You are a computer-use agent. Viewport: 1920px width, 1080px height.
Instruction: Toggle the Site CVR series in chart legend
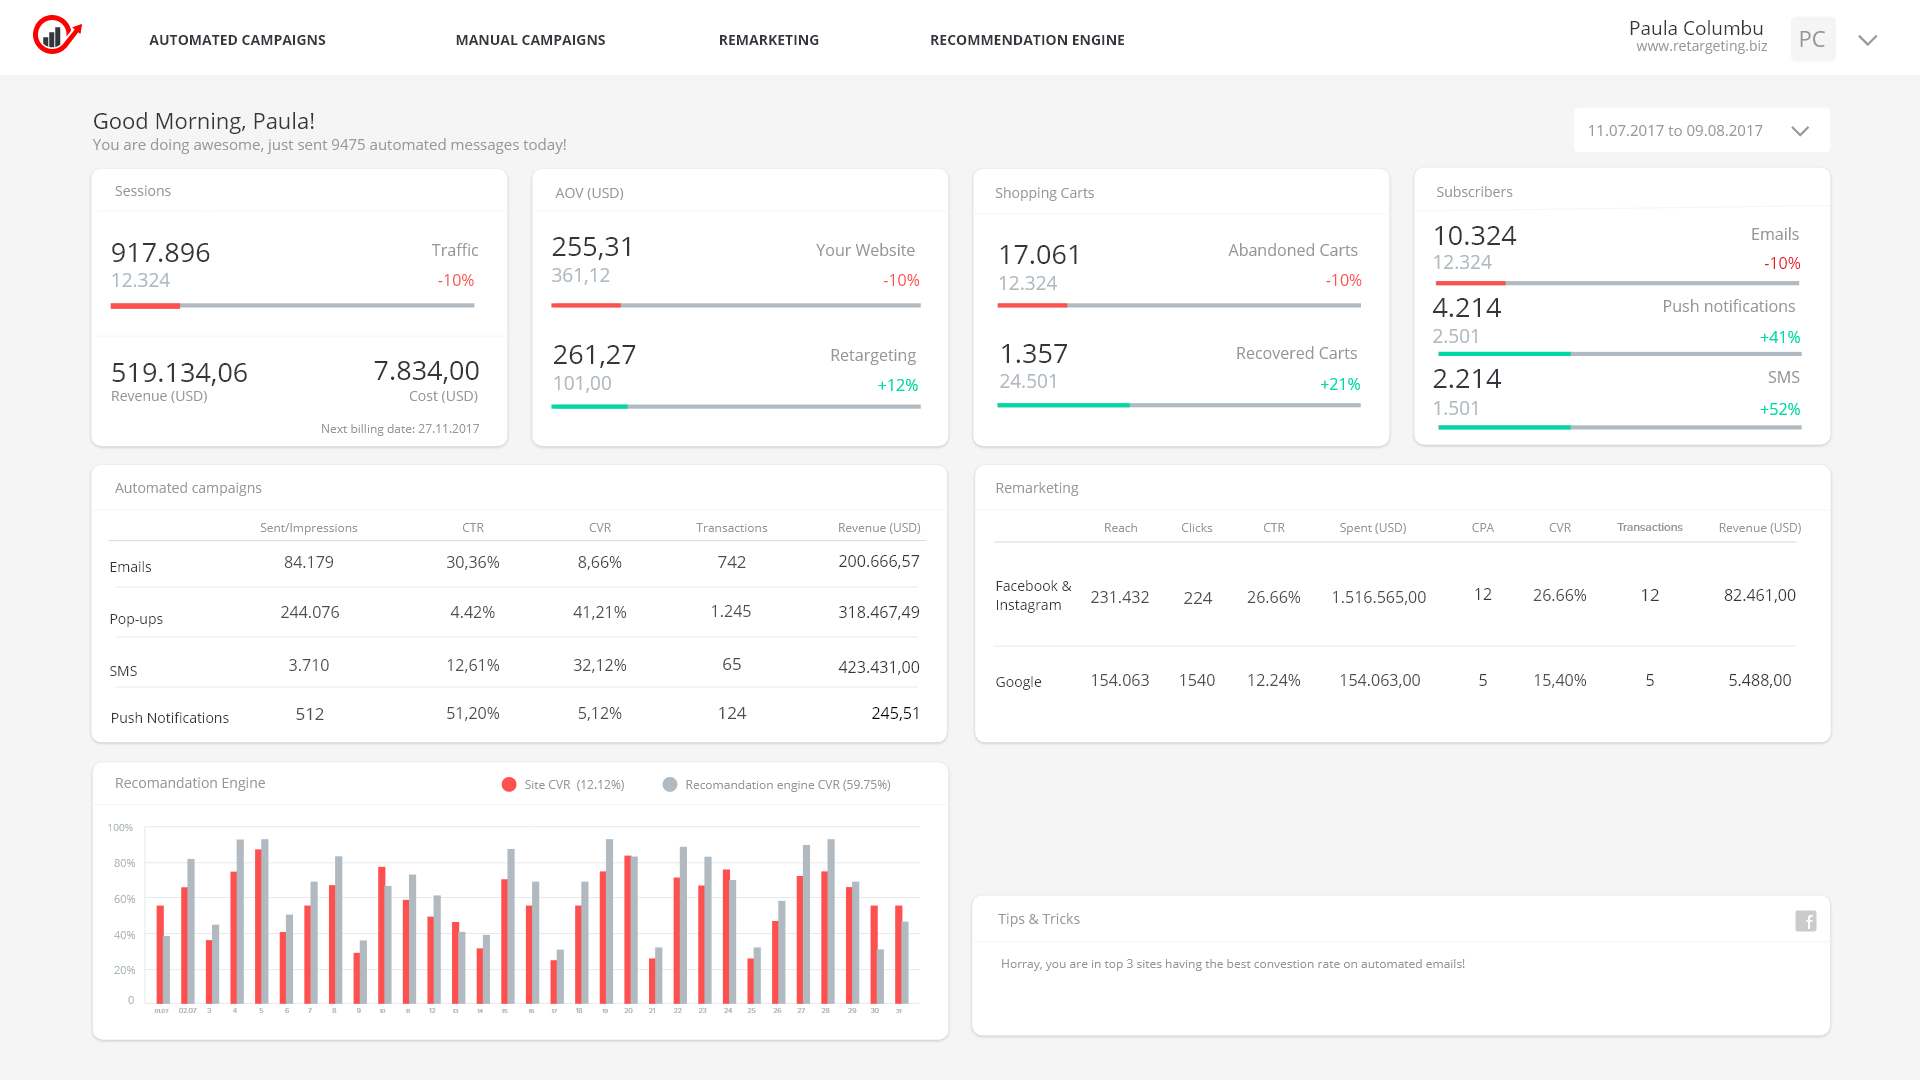point(565,785)
